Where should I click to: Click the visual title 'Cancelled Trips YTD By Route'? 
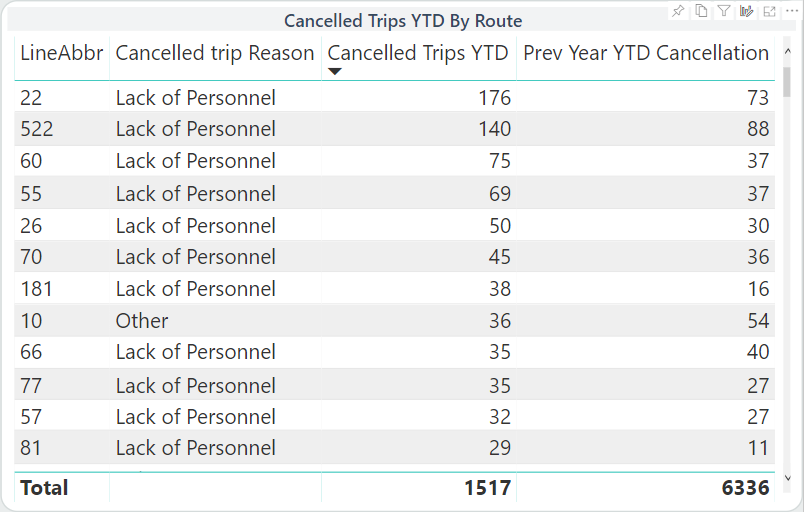click(x=403, y=21)
